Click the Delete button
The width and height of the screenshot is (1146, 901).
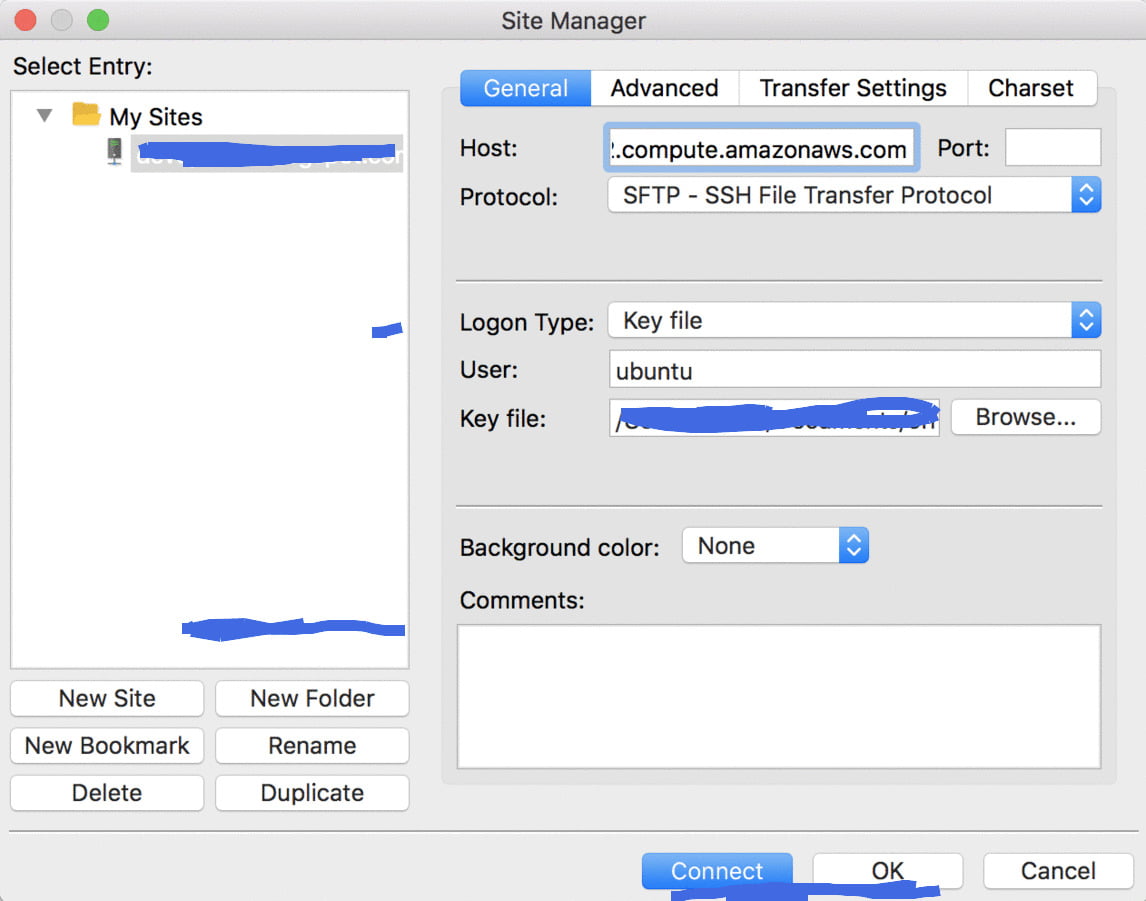point(107,793)
